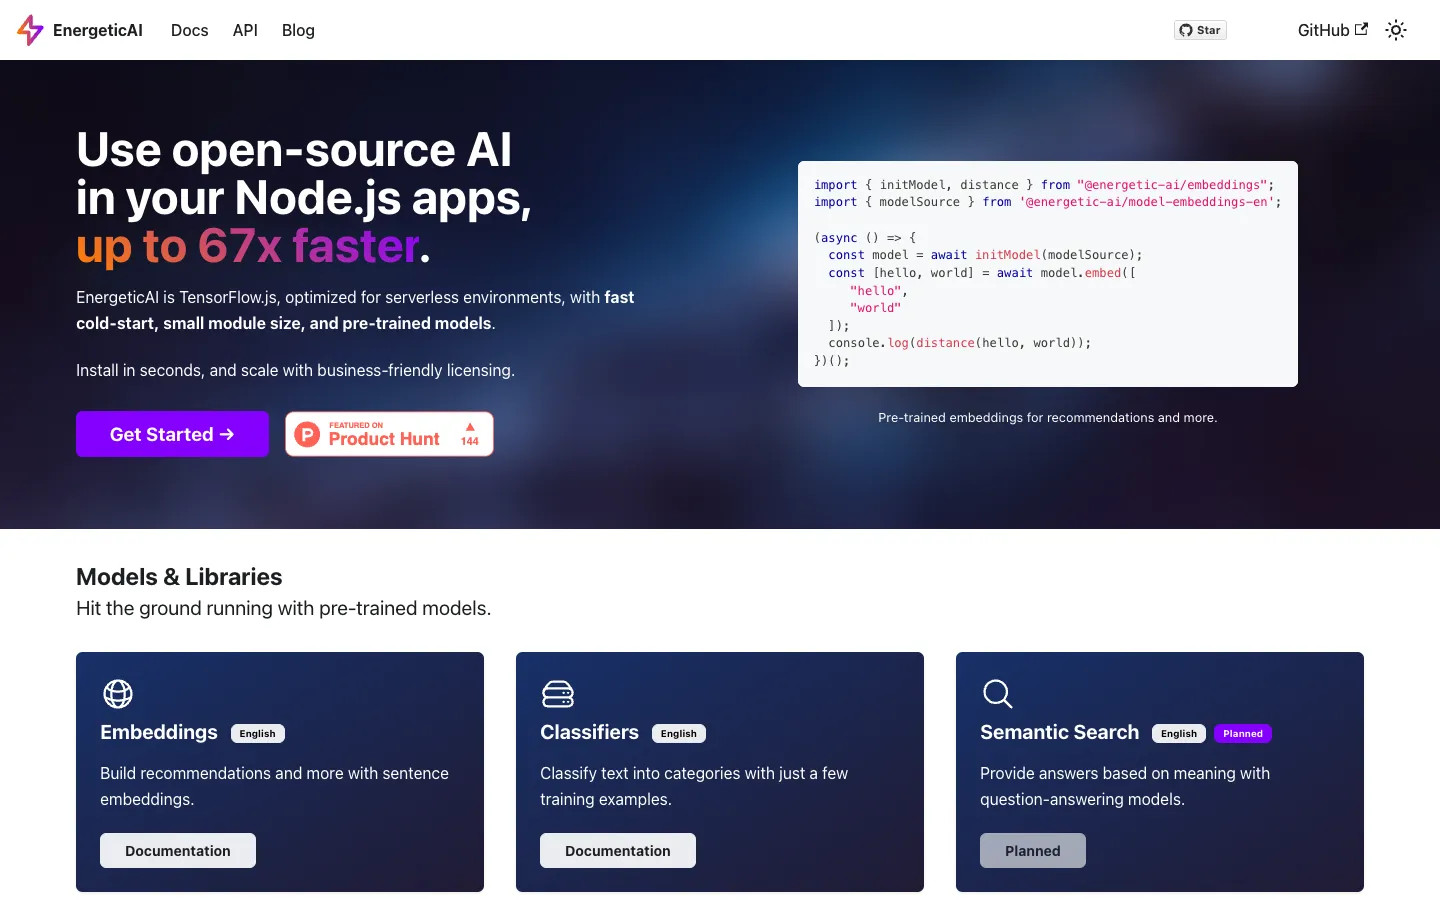Click the Product Hunt P logo
The width and height of the screenshot is (1440, 900).
pos(308,434)
